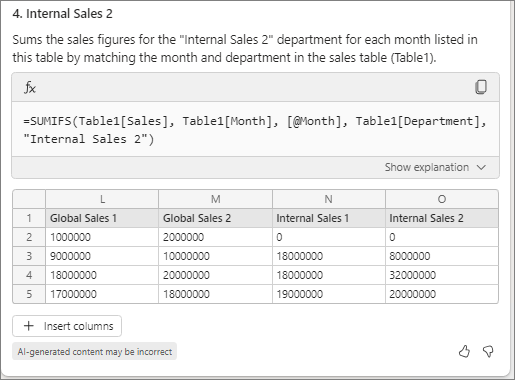Click the Global Sales 2 header cell
The image size is (515, 380).
215,218
